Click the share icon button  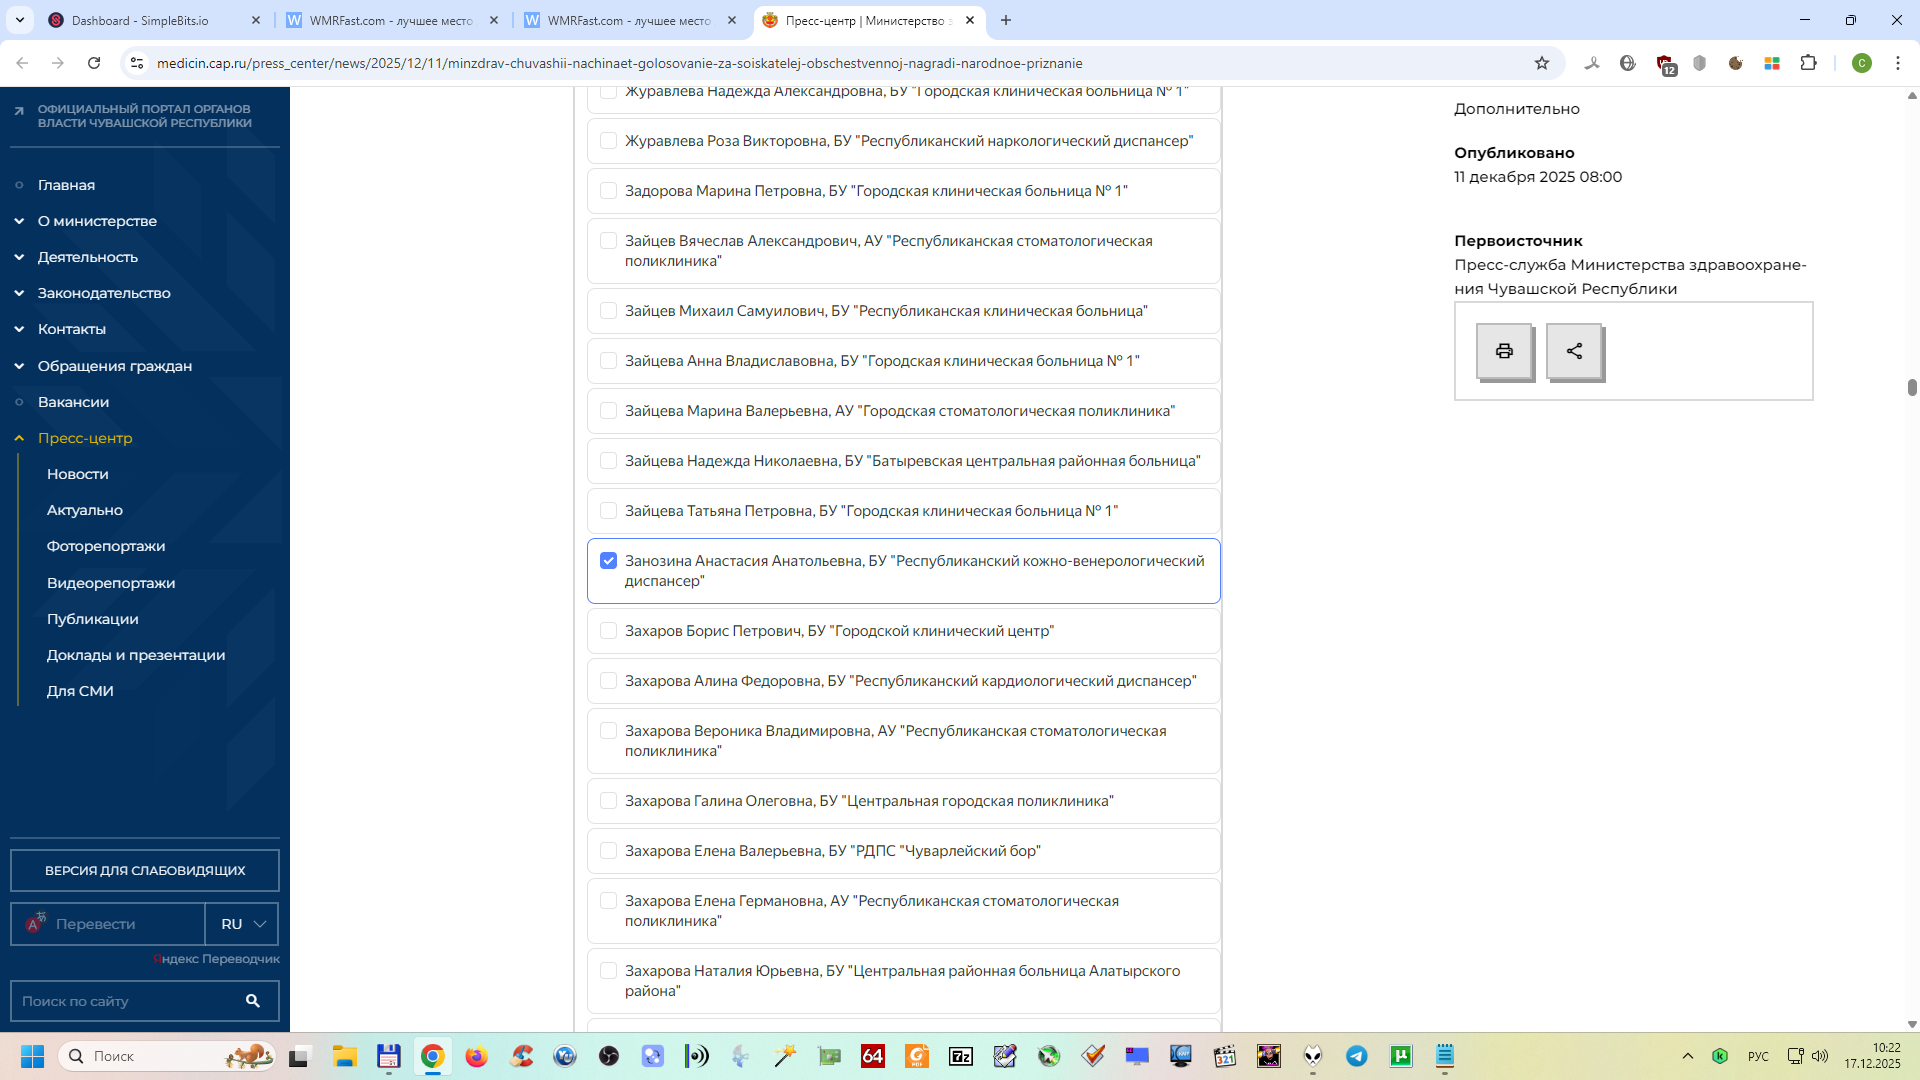tap(1574, 351)
